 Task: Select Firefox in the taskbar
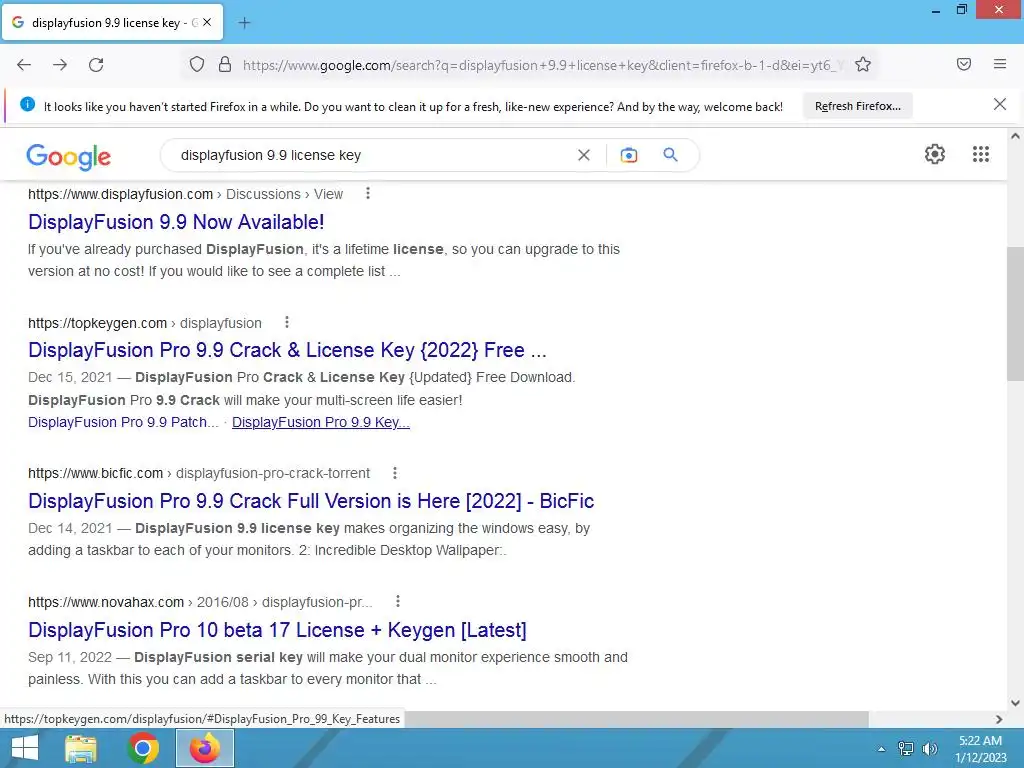click(x=205, y=748)
